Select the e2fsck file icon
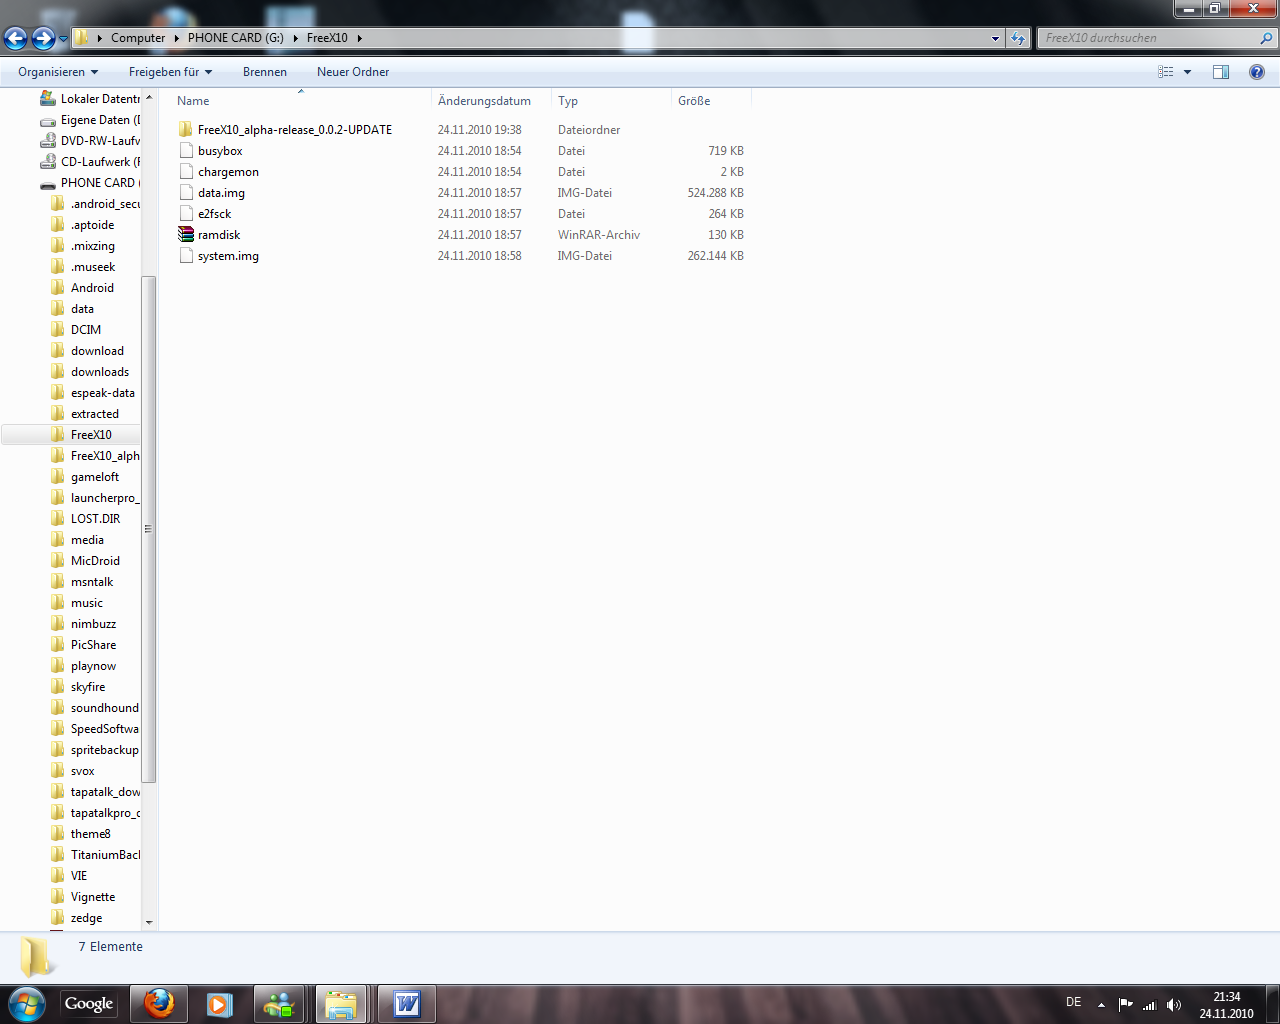The height and width of the screenshot is (1024, 1280). (186, 214)
